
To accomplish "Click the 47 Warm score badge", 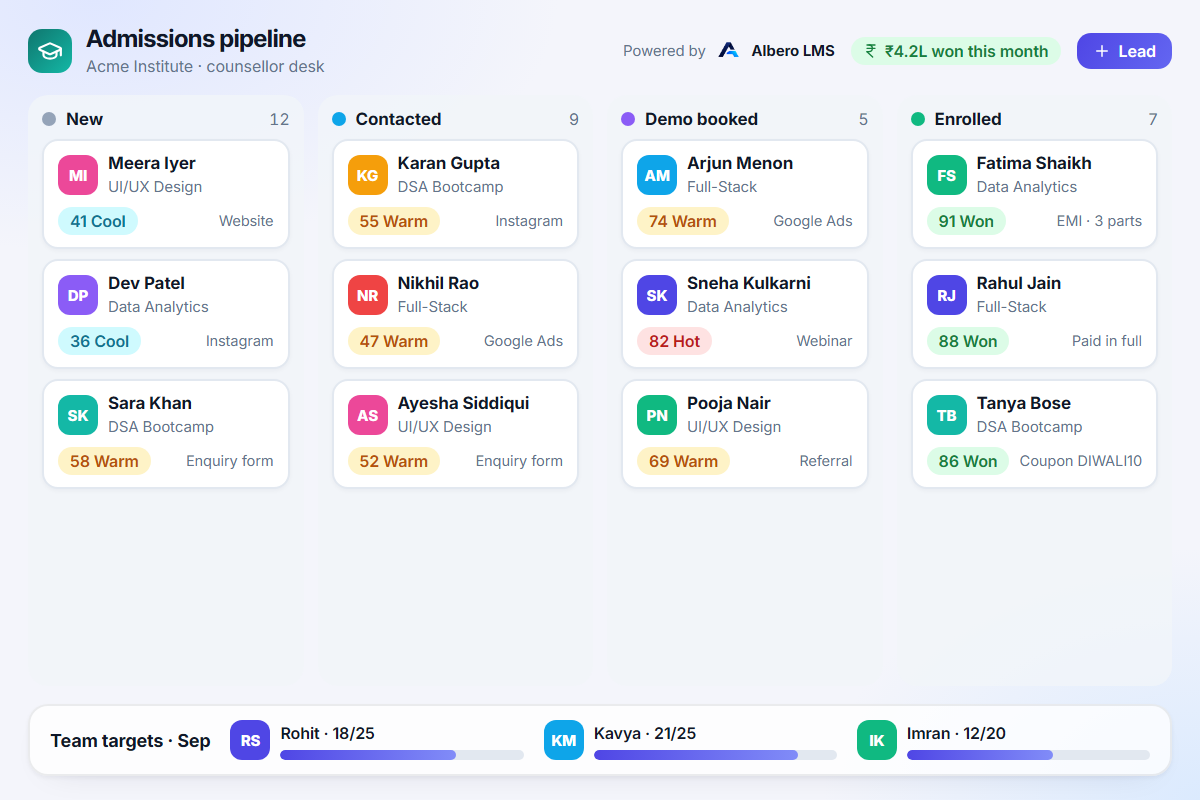I will click(394, 341).
